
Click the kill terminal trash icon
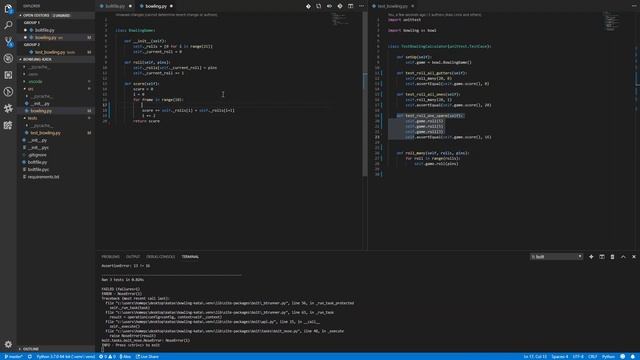[x=612, y=257]
